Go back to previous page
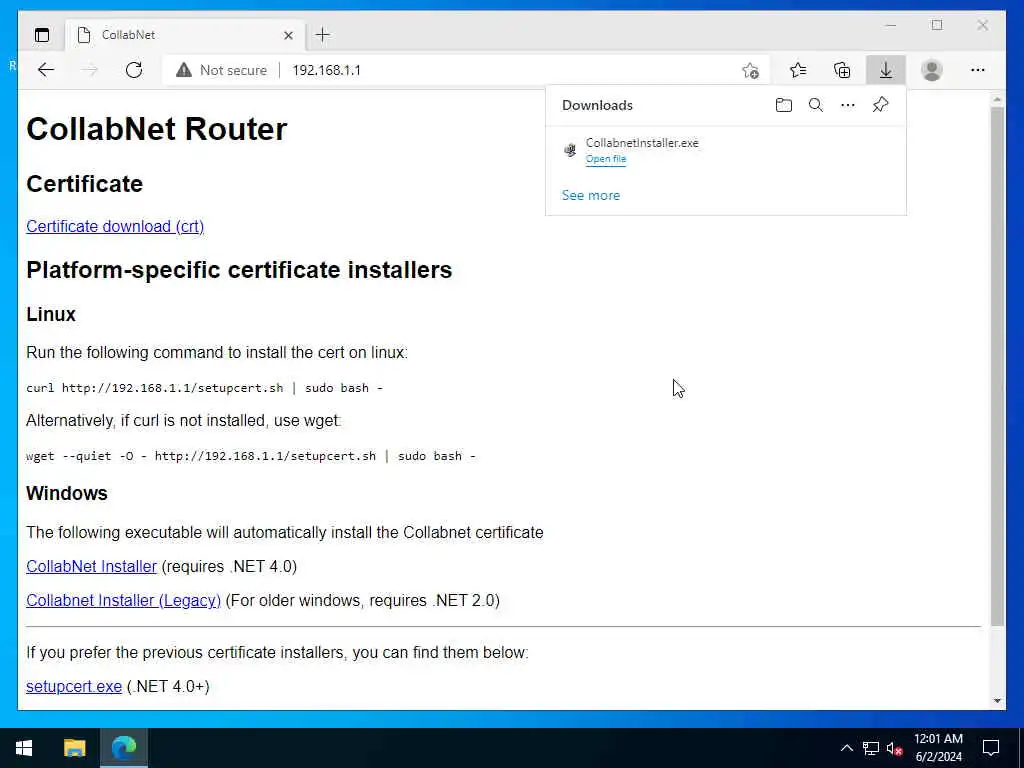This screenshot has height=768, width=1024. (46, 70)
